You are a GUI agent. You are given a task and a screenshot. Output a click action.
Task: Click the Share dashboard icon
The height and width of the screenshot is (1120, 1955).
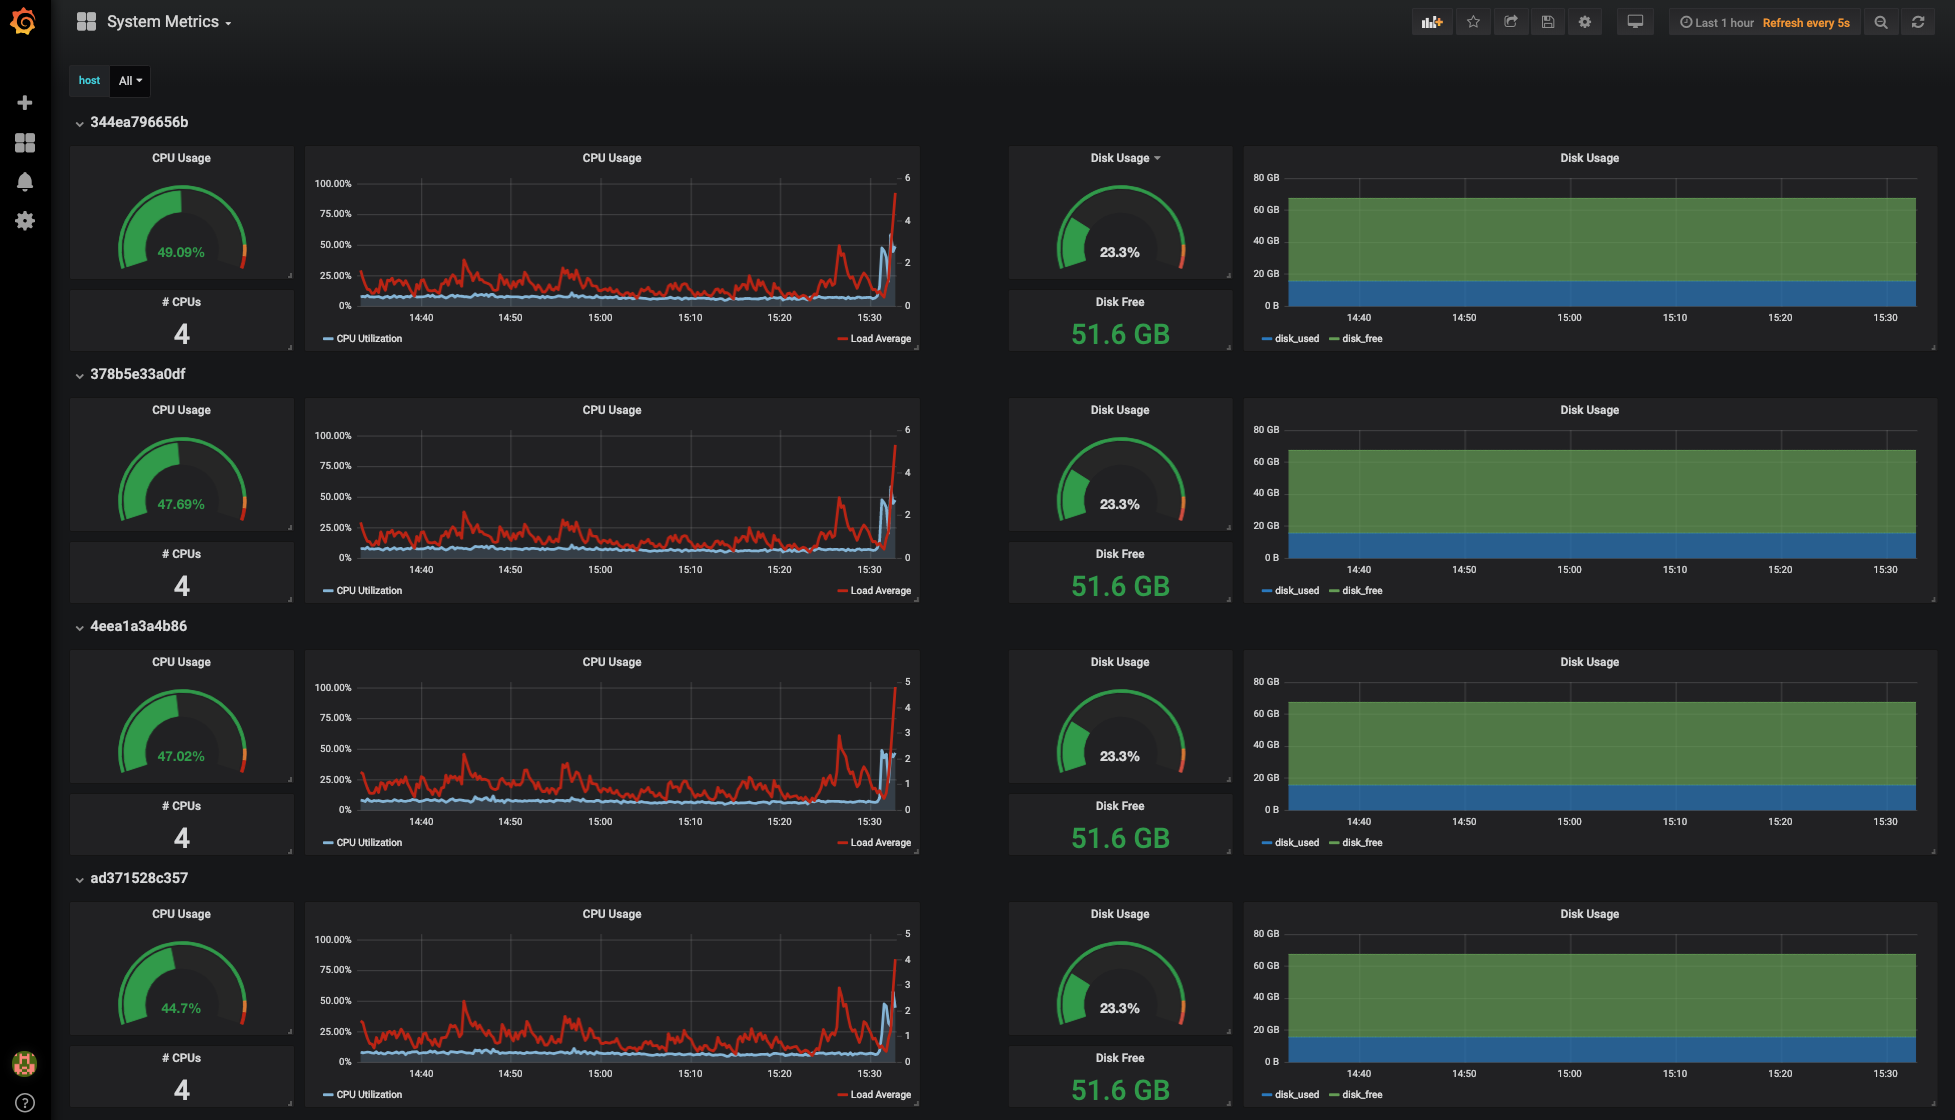click(x=1511, y=22)
